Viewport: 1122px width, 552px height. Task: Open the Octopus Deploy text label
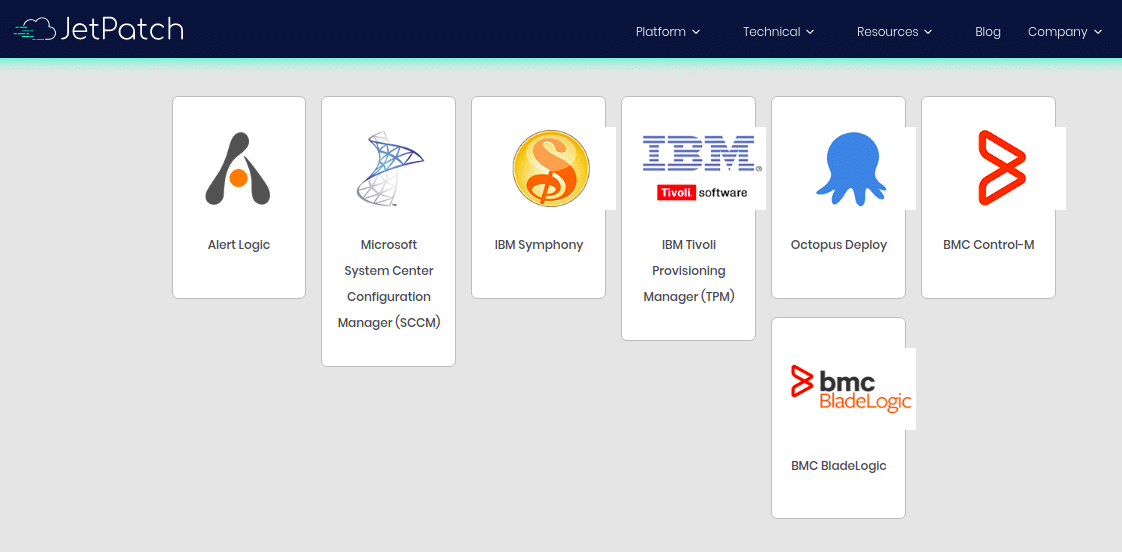click(x=839, y=245)
